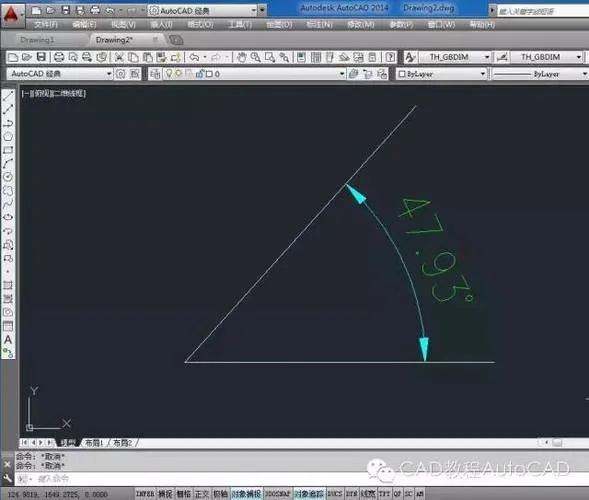Open the AutoCAD 经典 workspace combo box
Image resolution: width=589 pixels, height=500 pixels.
(x=60, y=74)
